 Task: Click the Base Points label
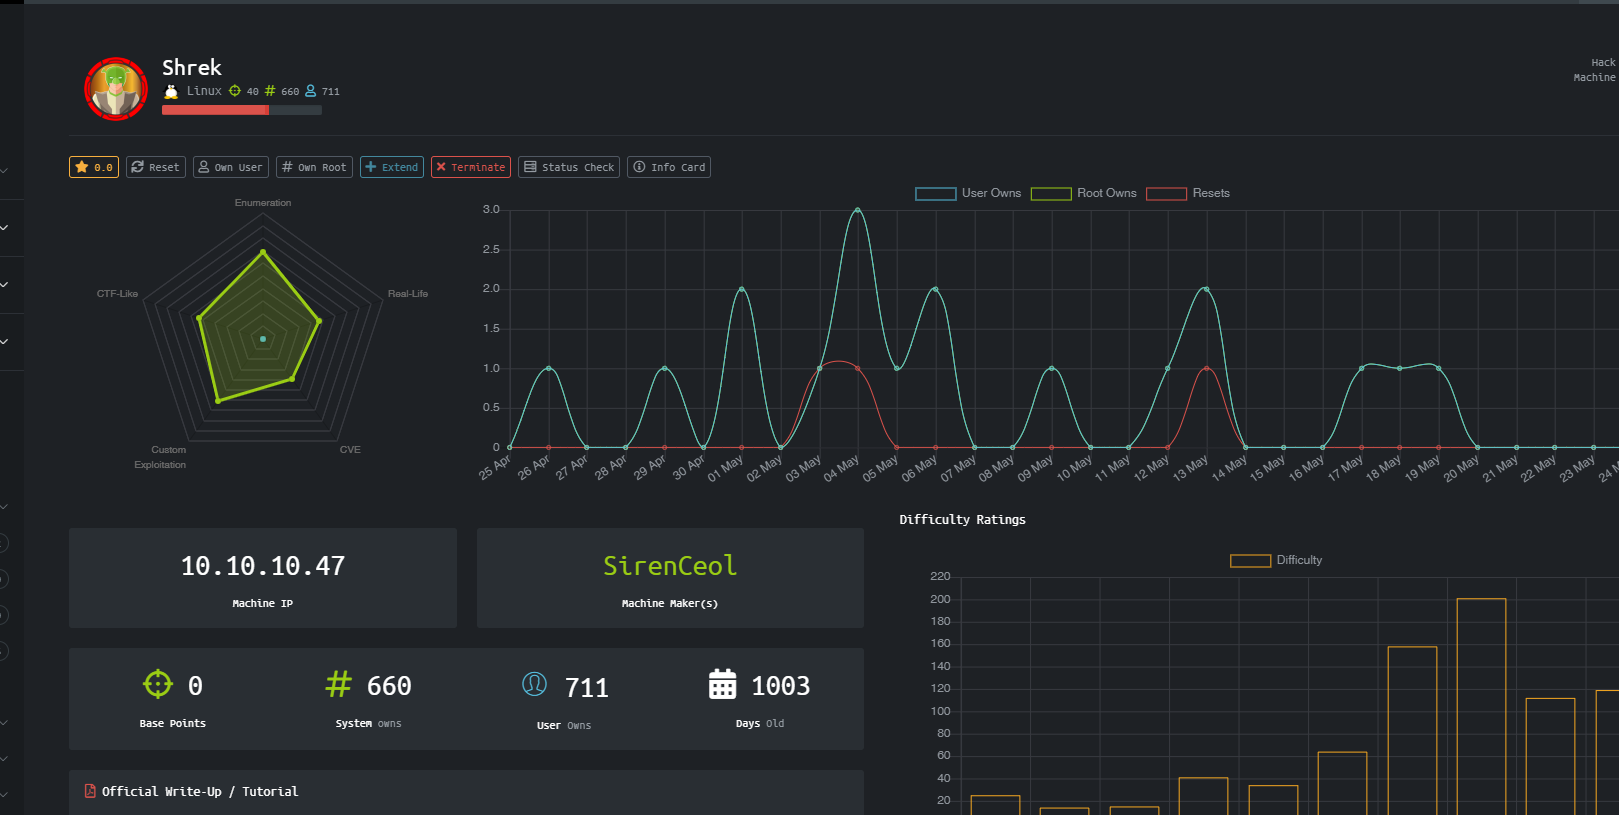[173, 723]
